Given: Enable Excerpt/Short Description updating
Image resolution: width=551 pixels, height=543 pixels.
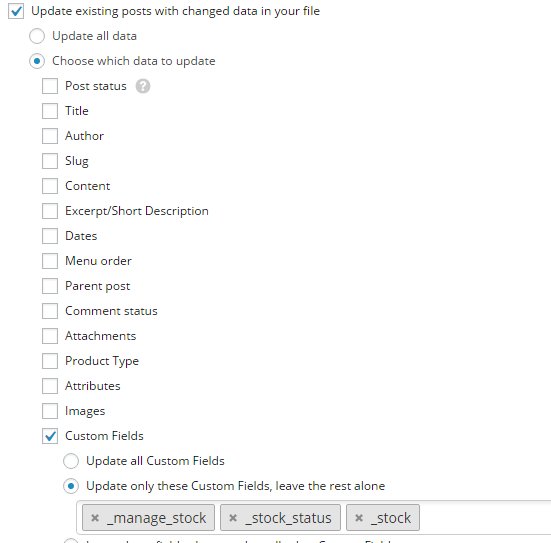Looking at the screenshot, I should pos(50,211).
